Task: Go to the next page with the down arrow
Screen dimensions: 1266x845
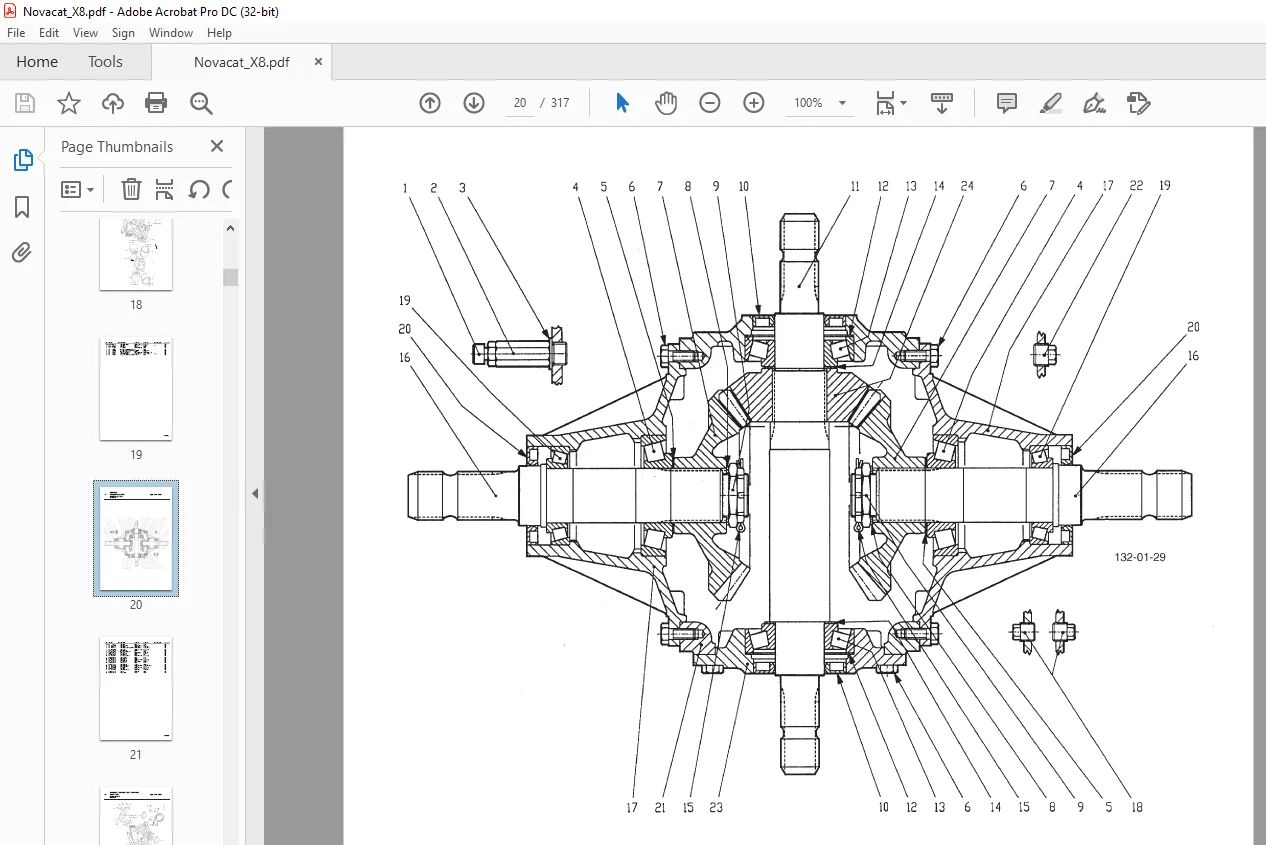Action: 474,103
